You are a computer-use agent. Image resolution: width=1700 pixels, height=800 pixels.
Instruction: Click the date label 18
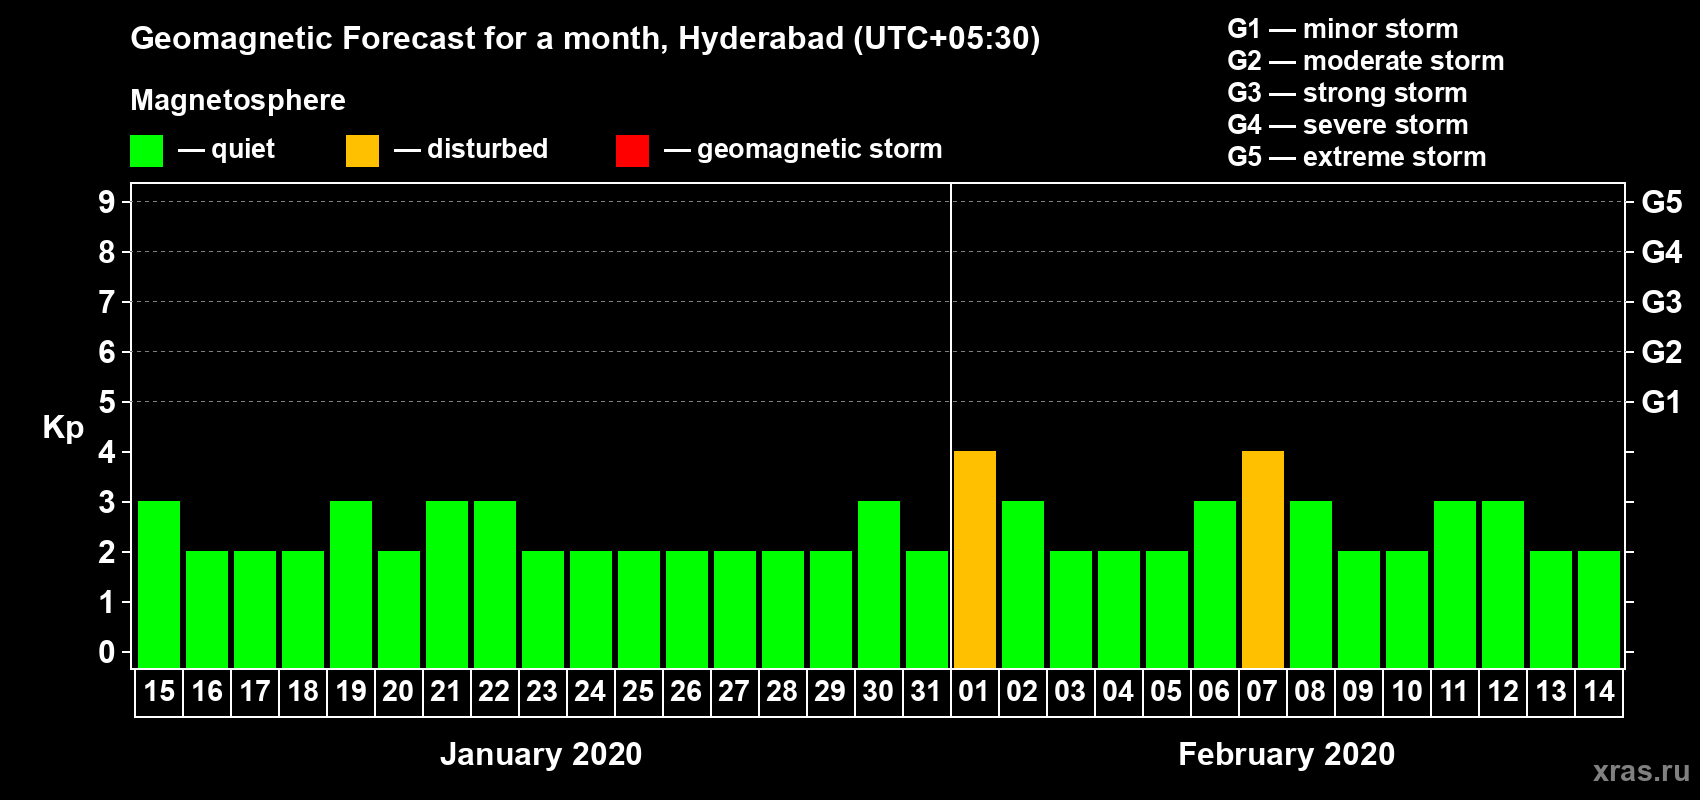[x=303, y=692]
